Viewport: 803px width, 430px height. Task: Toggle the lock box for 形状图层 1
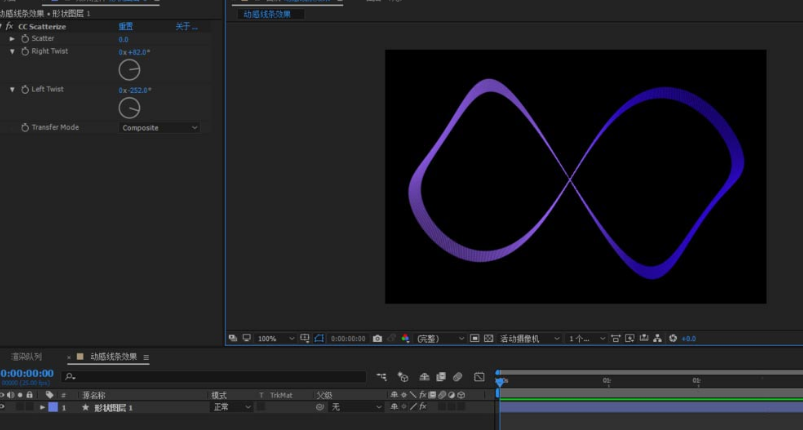coord(30,407)
